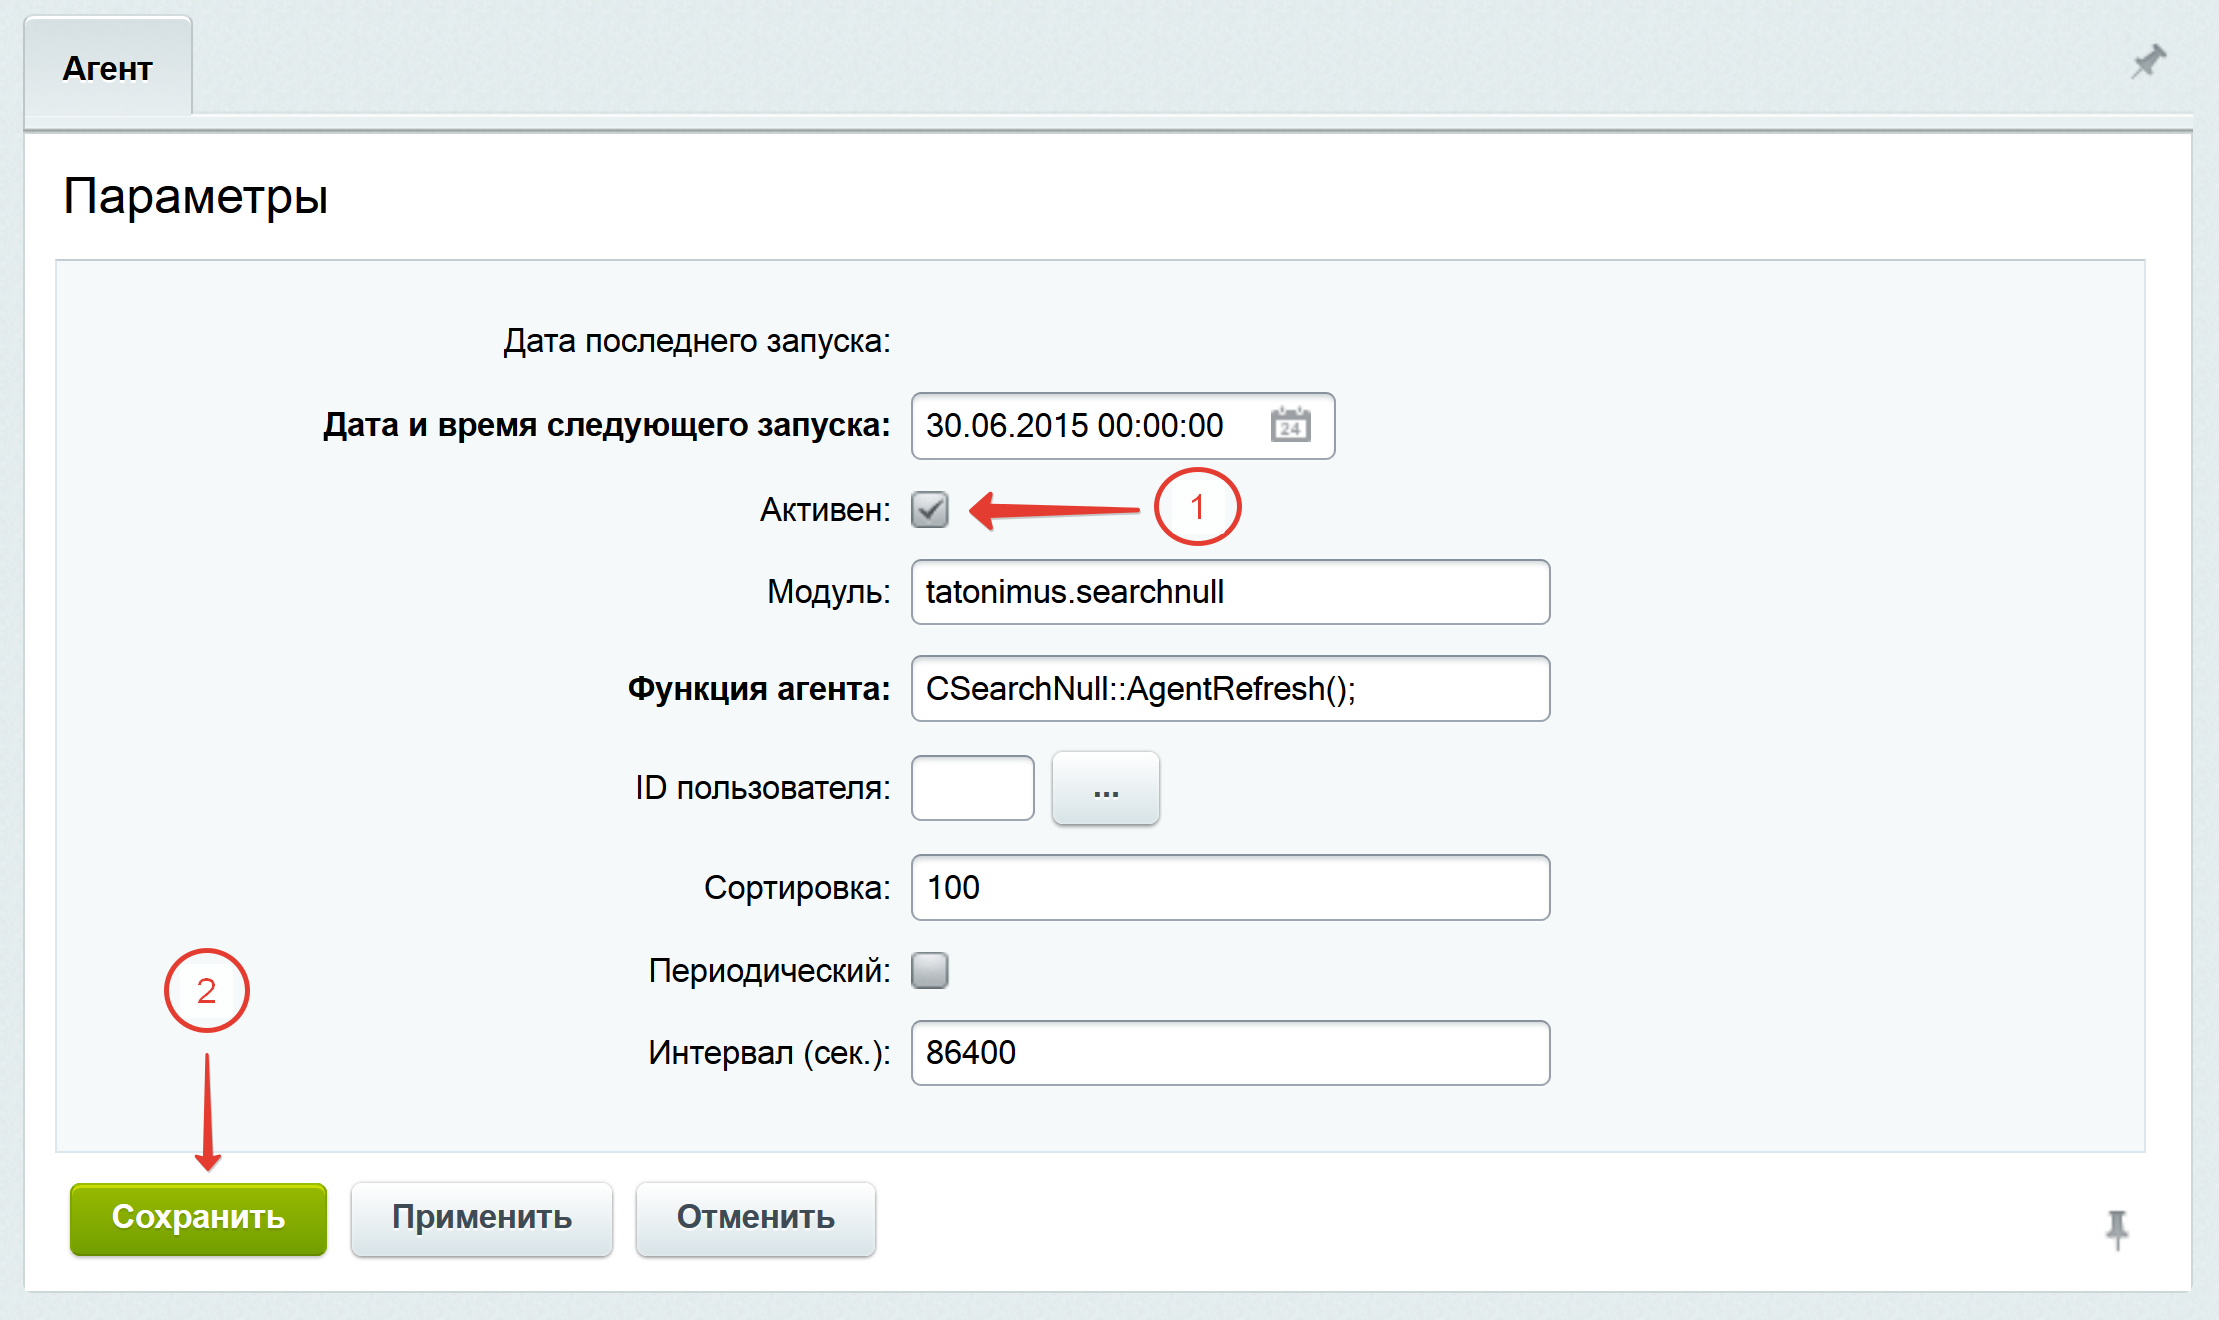
Task: Toggle the Активен checkbox
Action: 929,509
